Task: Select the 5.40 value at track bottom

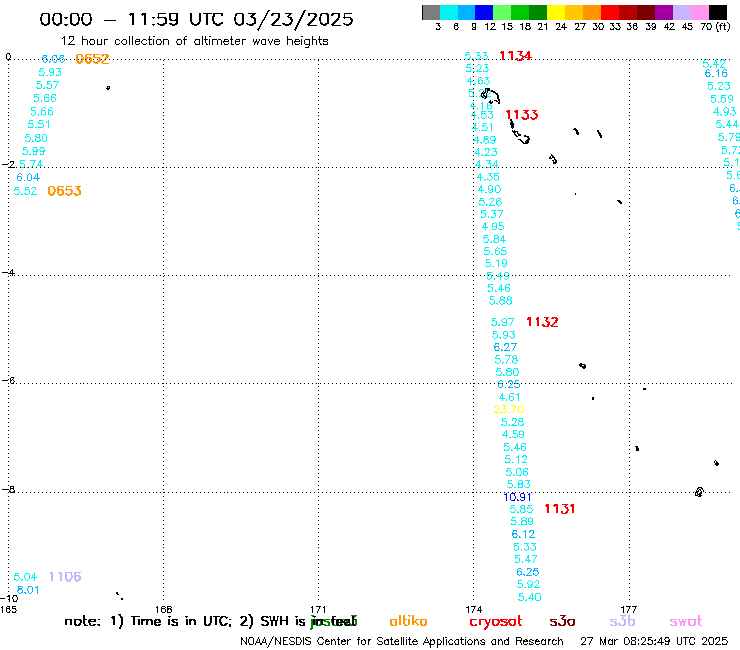Action: click(530, 597)
